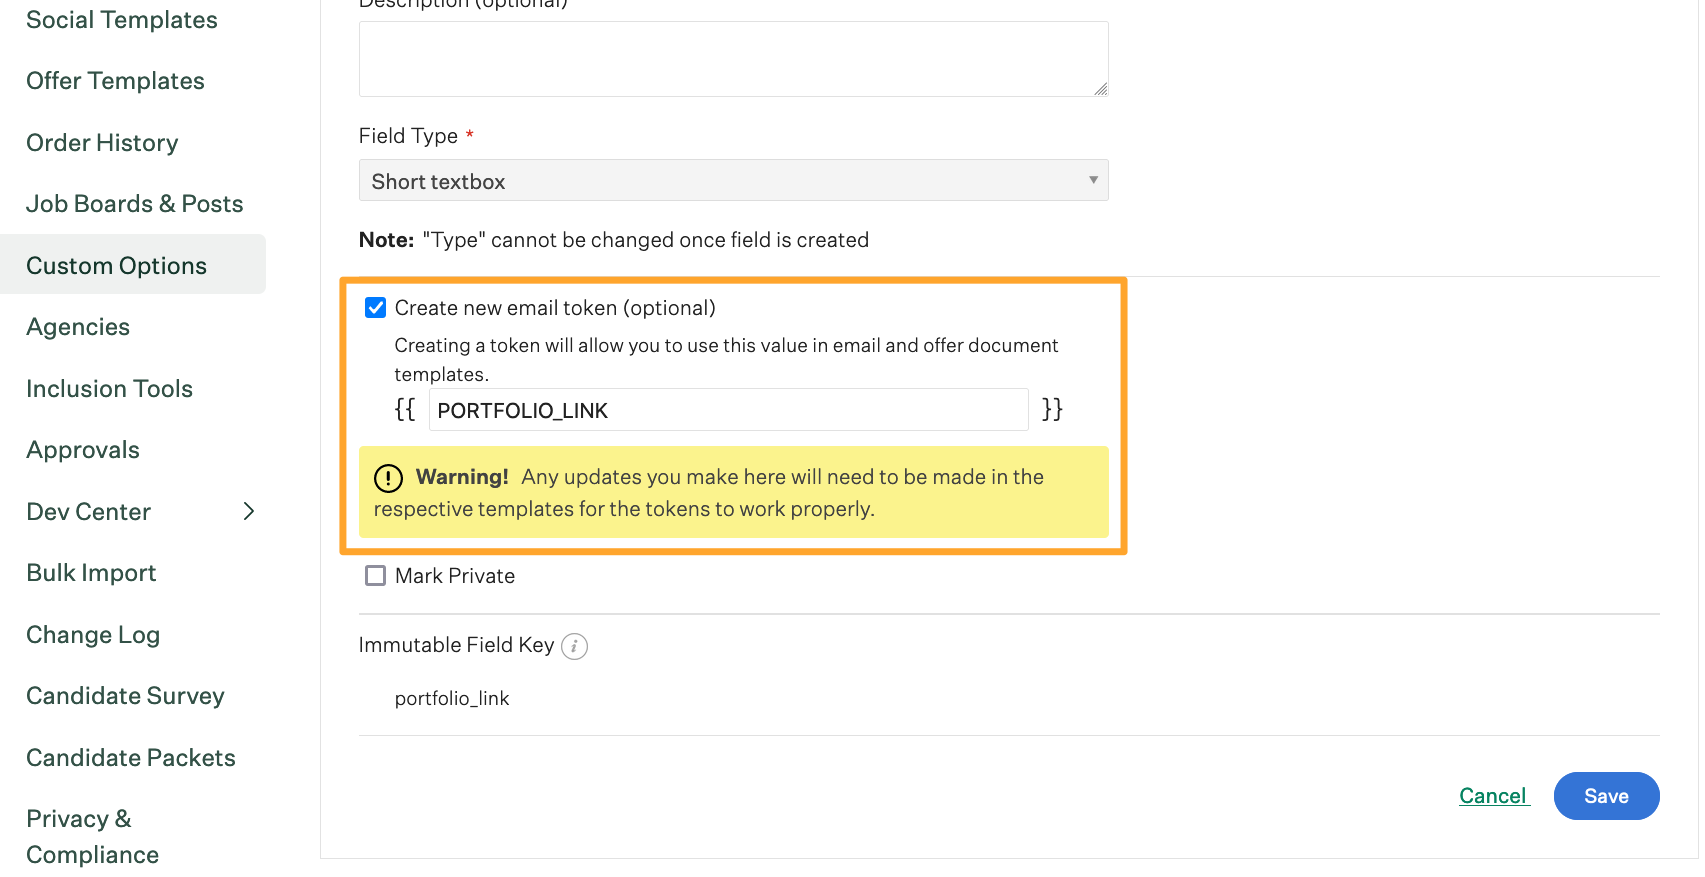Click the PORTFOLIO_LINK token input field
1705x877 pixels.
point(728,410)
